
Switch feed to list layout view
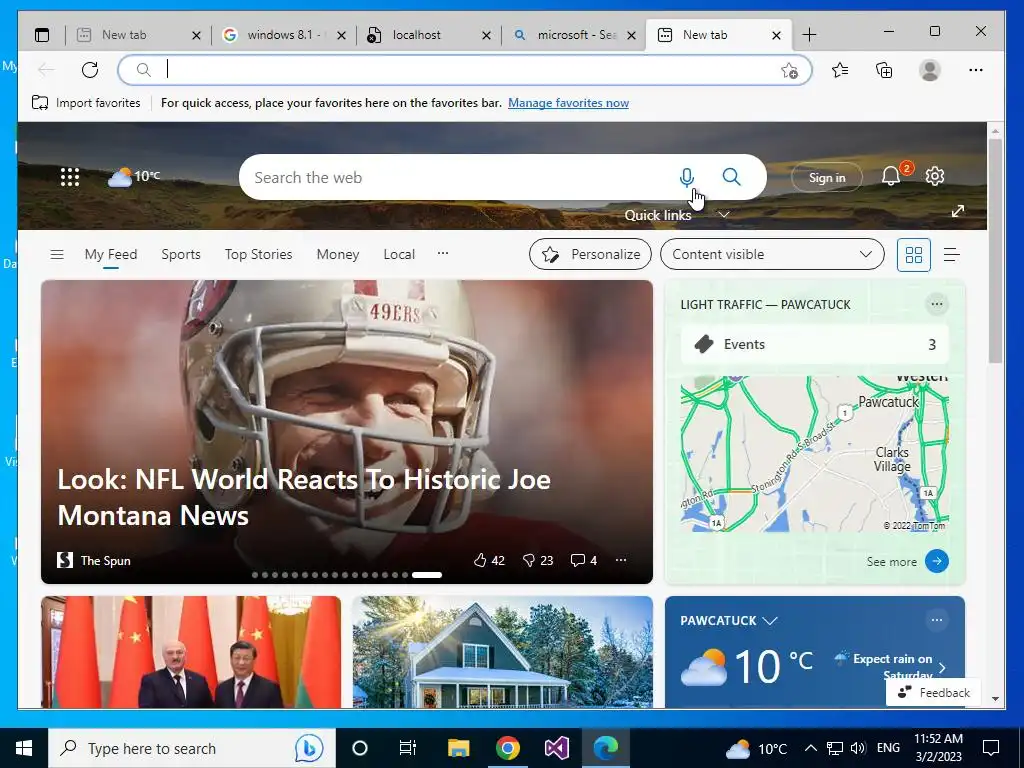952,255
